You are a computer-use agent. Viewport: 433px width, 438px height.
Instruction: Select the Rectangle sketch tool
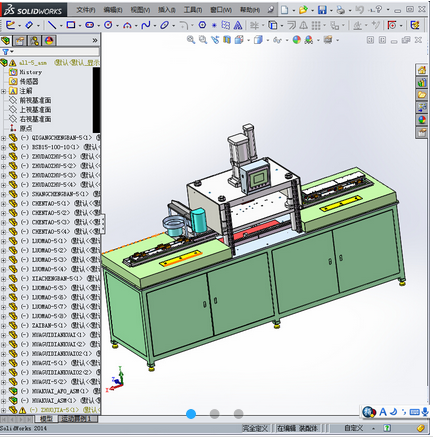[x=71, y=25]
